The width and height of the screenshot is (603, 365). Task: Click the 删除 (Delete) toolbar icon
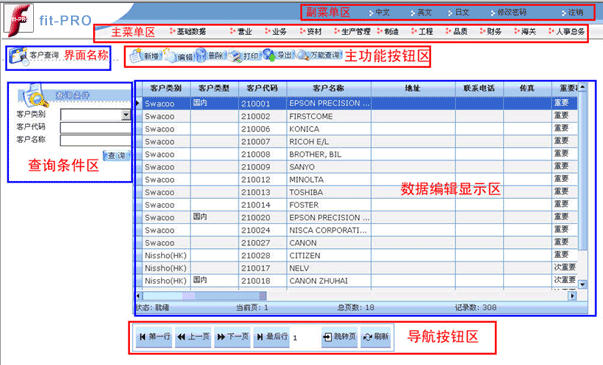pos(210,56)
